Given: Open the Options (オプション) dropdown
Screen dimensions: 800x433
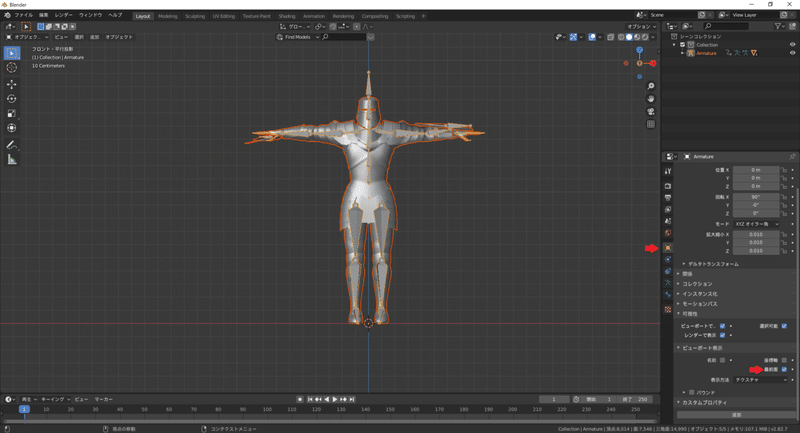Looking at the screenshot, I should [641, 27].
